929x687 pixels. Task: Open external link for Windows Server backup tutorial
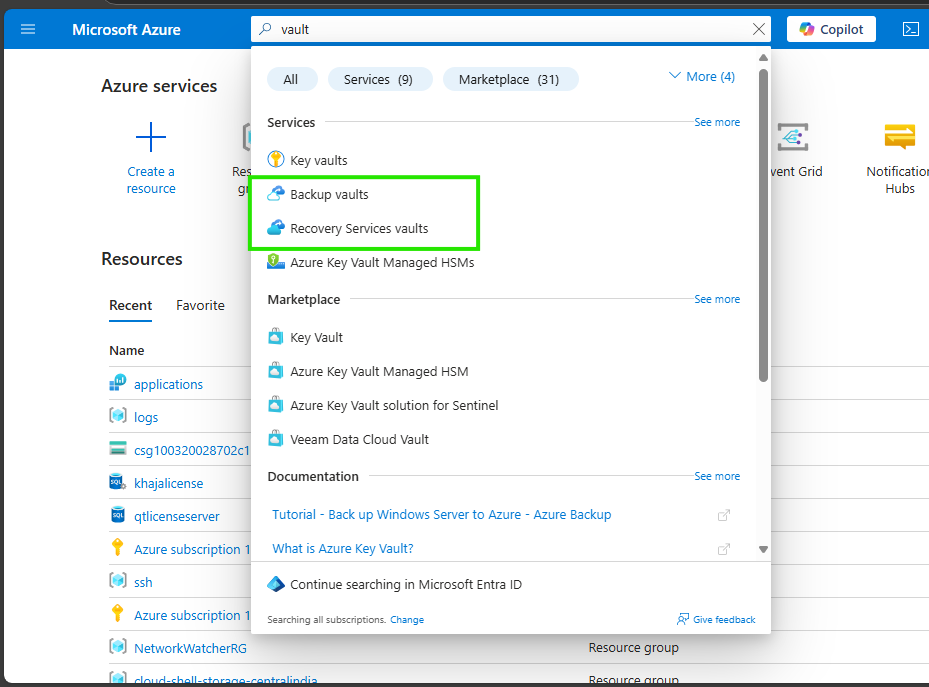tap(723, 515)
